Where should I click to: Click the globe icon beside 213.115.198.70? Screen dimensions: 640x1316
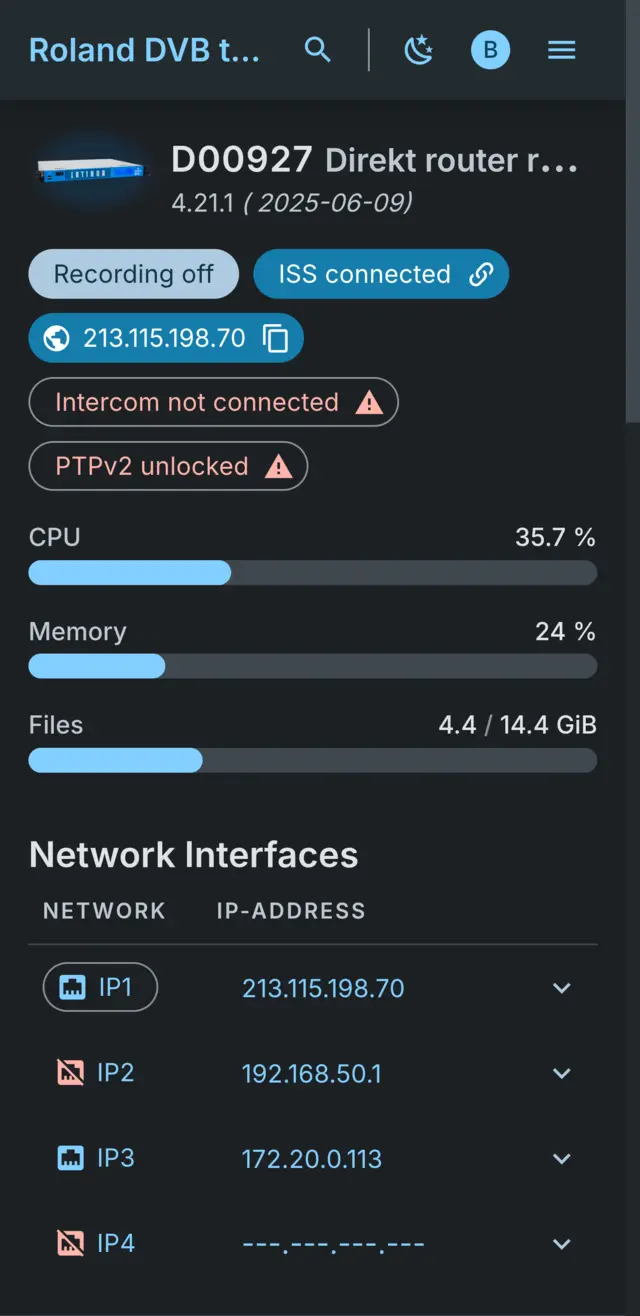pos(56,338)
